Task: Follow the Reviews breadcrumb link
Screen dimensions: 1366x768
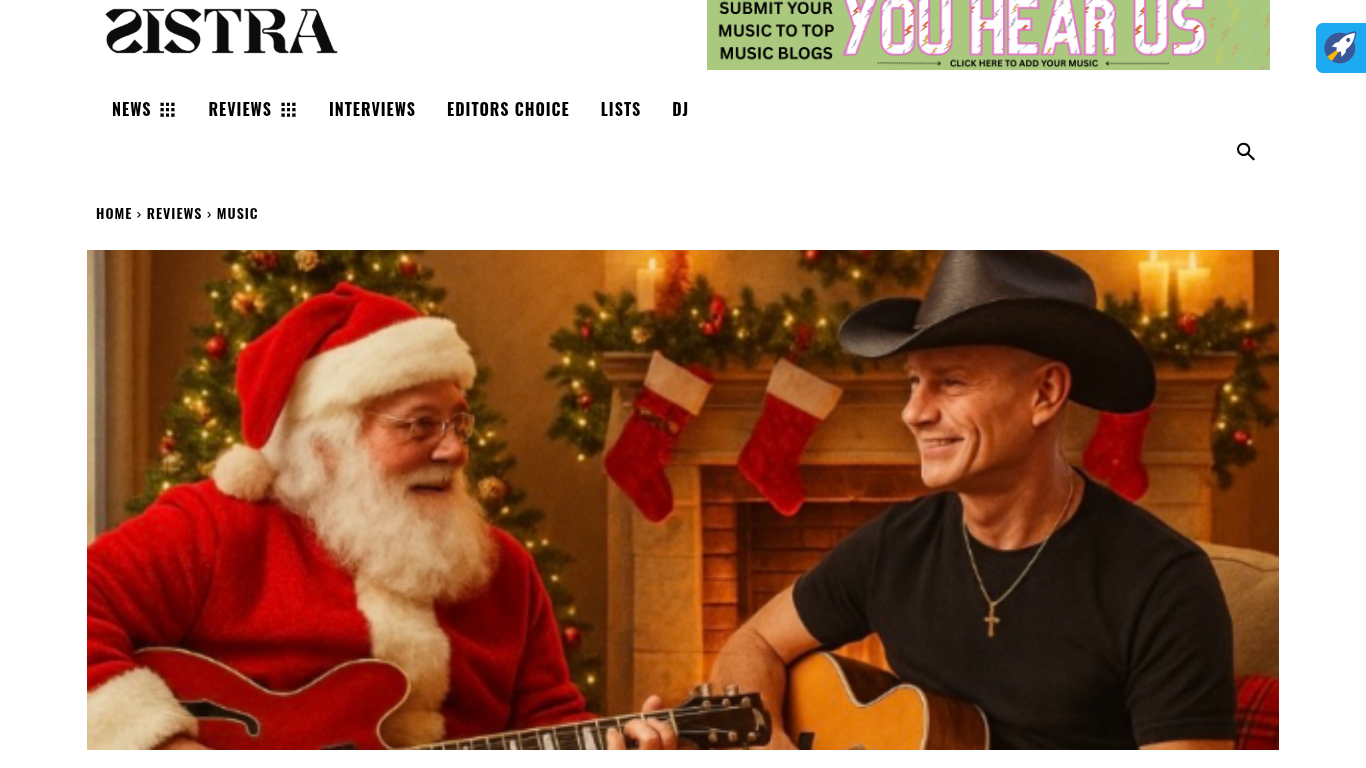Action: point(174,213)
